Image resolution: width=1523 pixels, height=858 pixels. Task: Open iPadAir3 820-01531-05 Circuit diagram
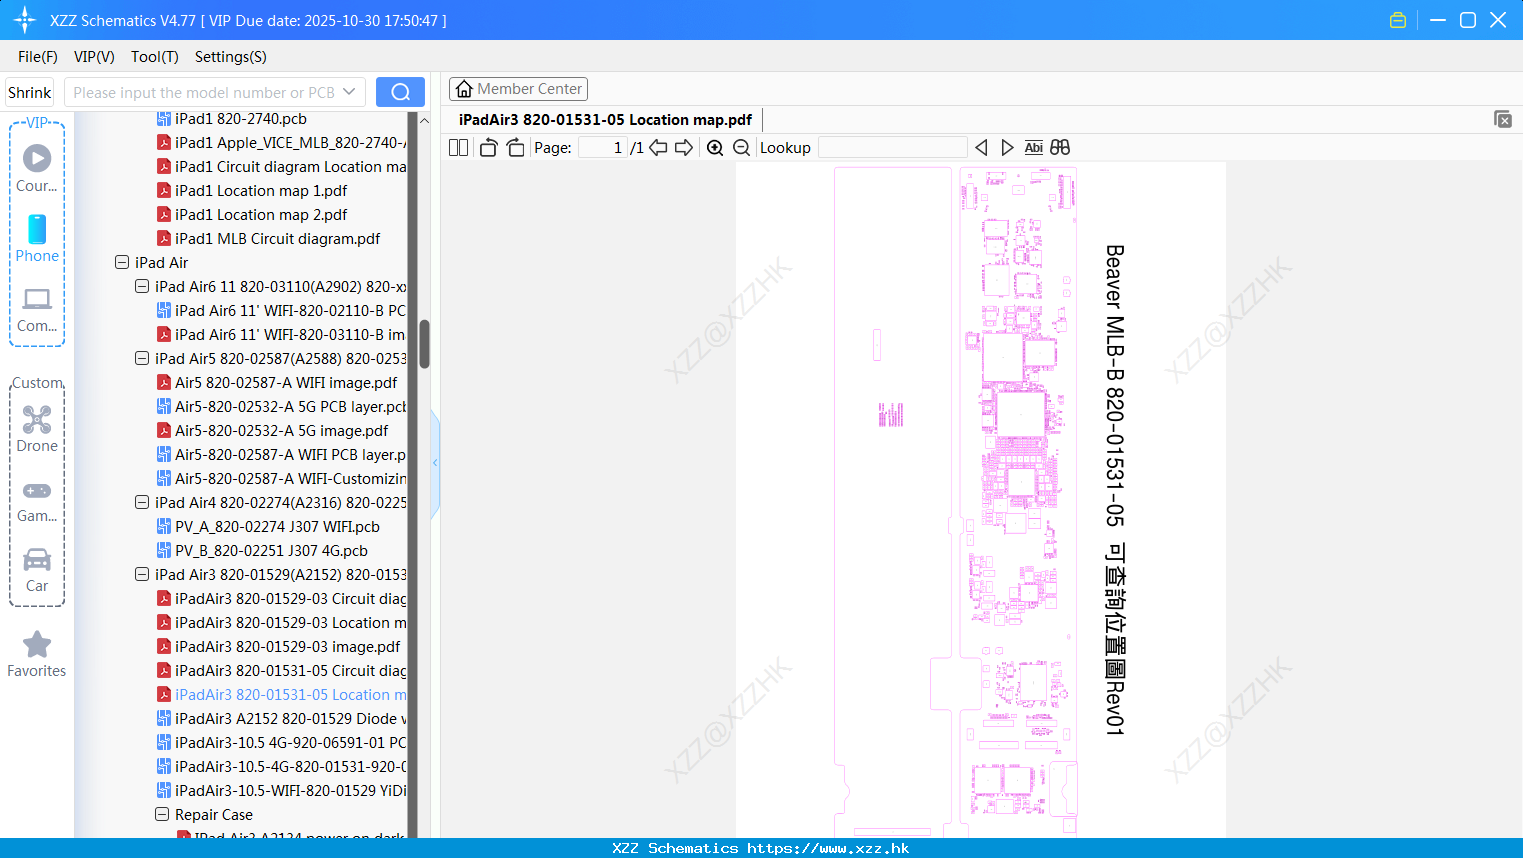click(x=290, y=671)
